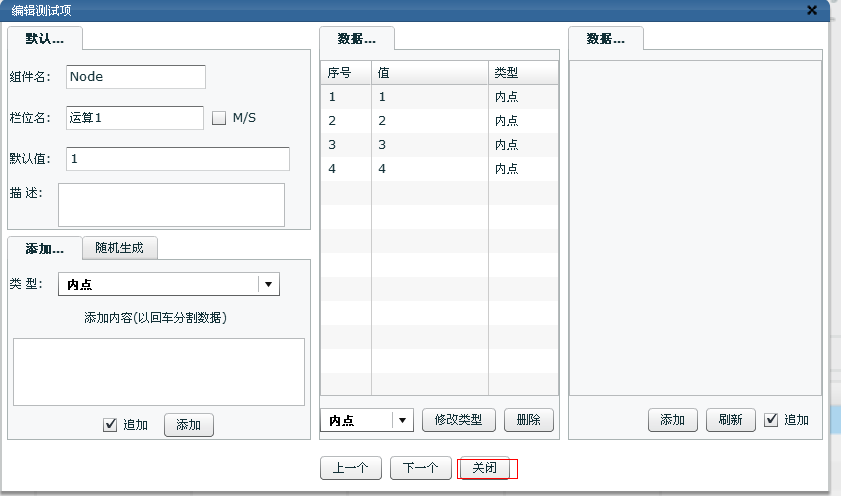Go to next item with 下一个
Screen dimensions: 841x496
click(x=420, y=468)
